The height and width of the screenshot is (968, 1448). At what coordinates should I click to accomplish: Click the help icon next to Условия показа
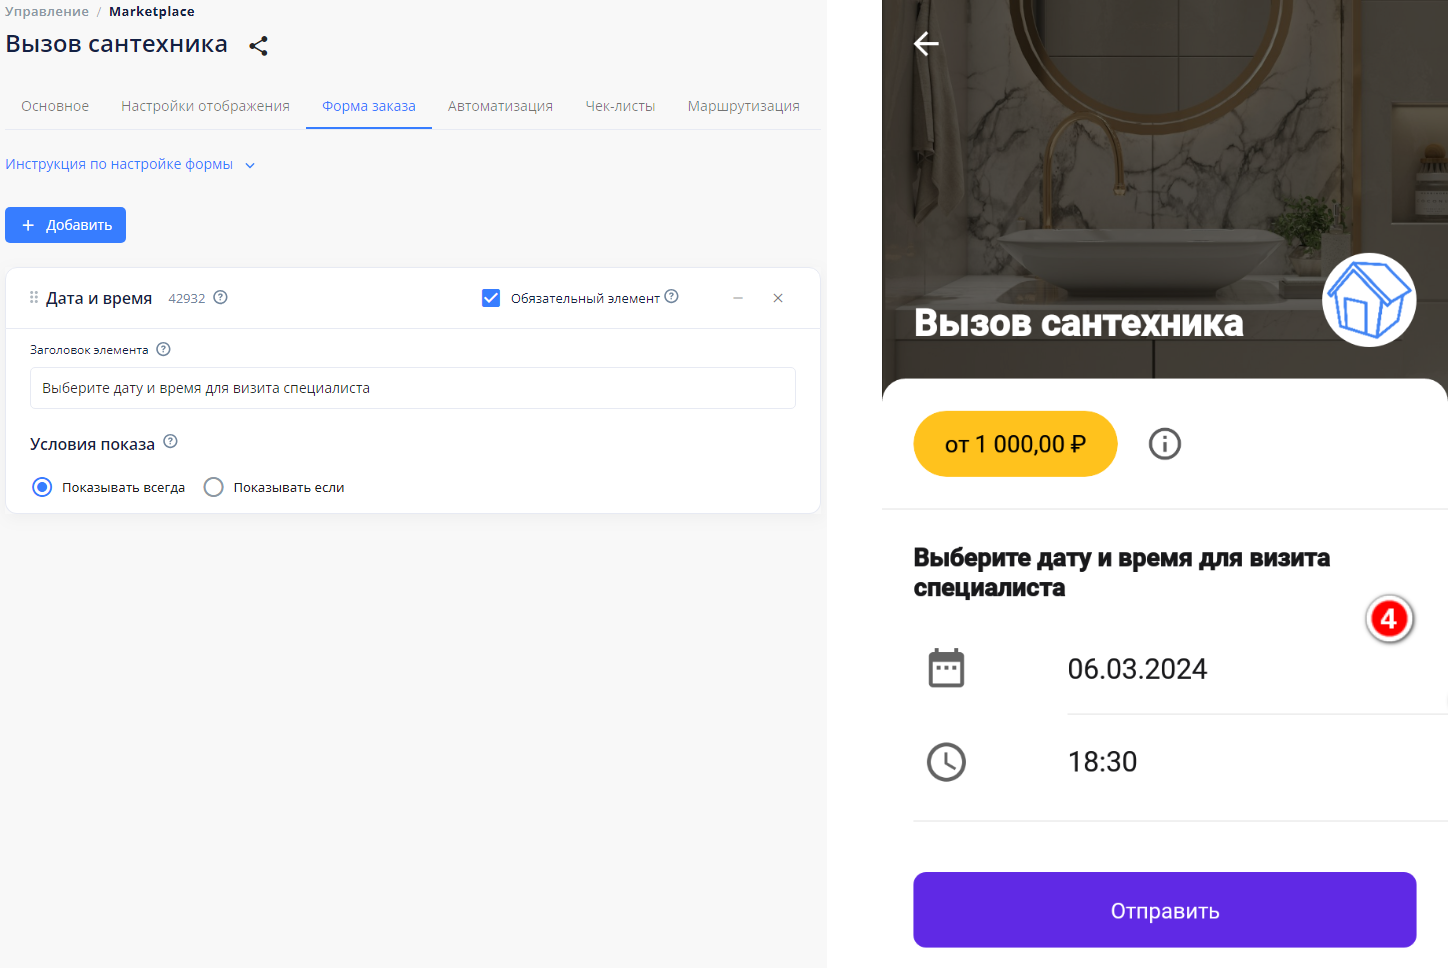coord(170,441)
